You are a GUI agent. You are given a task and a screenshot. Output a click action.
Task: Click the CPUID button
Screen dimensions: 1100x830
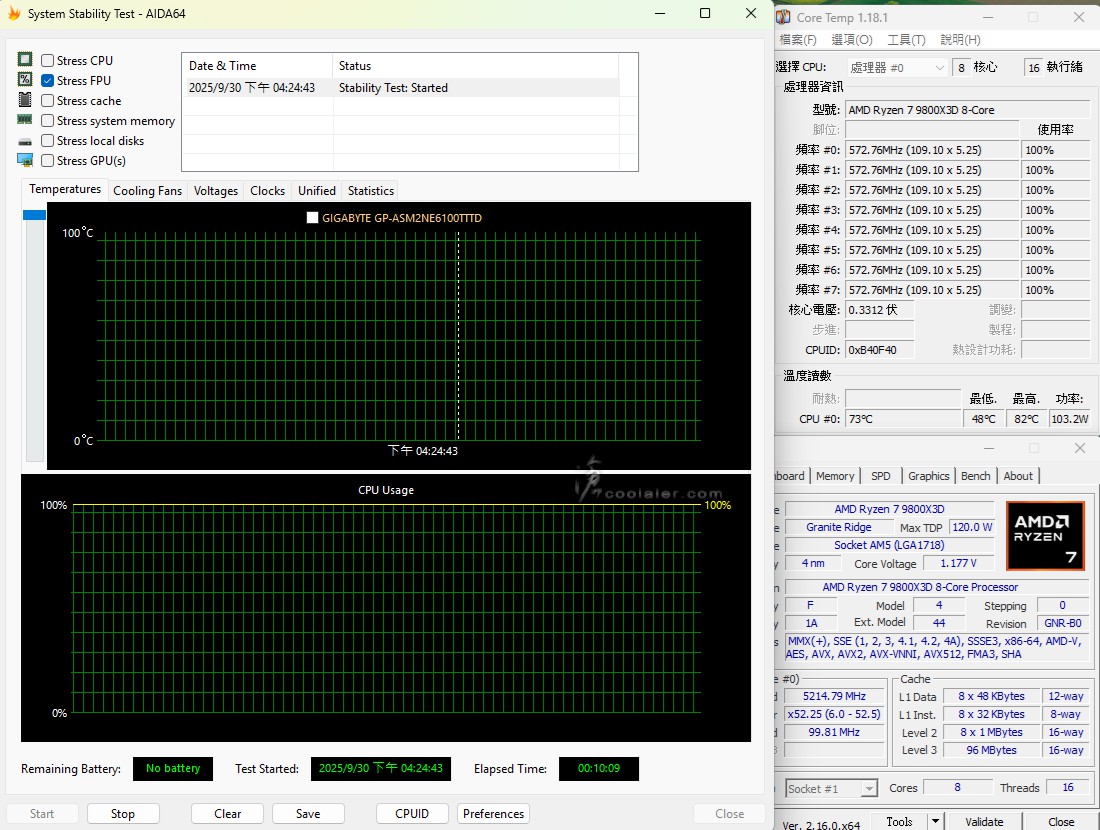[x=412, y=814]
